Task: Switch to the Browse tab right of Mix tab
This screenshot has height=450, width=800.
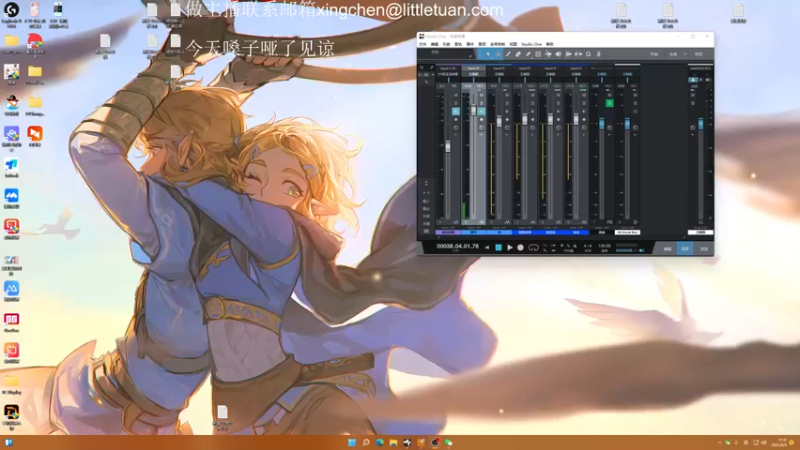Action: 704,249
